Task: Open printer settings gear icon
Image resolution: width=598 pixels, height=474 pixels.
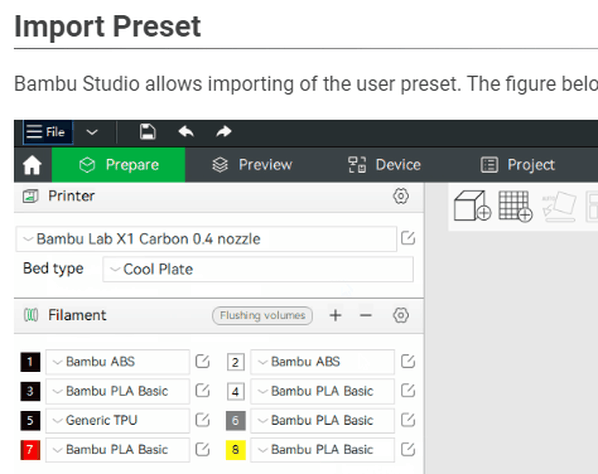Action: [401, 196]
